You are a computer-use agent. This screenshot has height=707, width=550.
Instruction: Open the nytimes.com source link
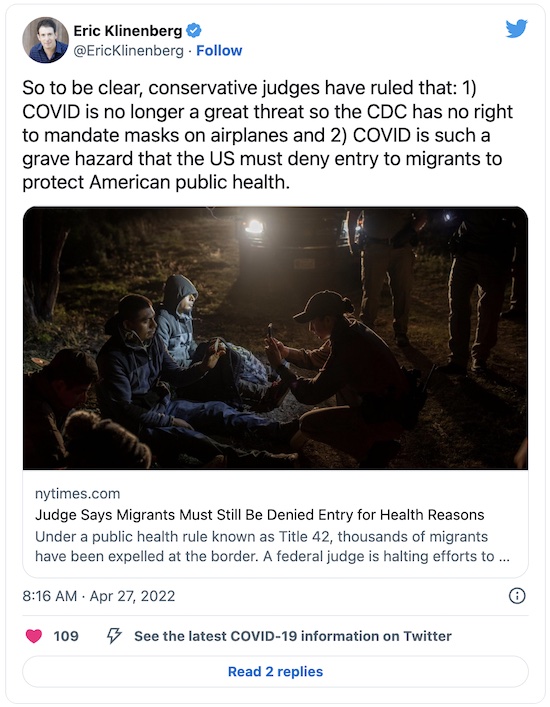pos(78,493)
